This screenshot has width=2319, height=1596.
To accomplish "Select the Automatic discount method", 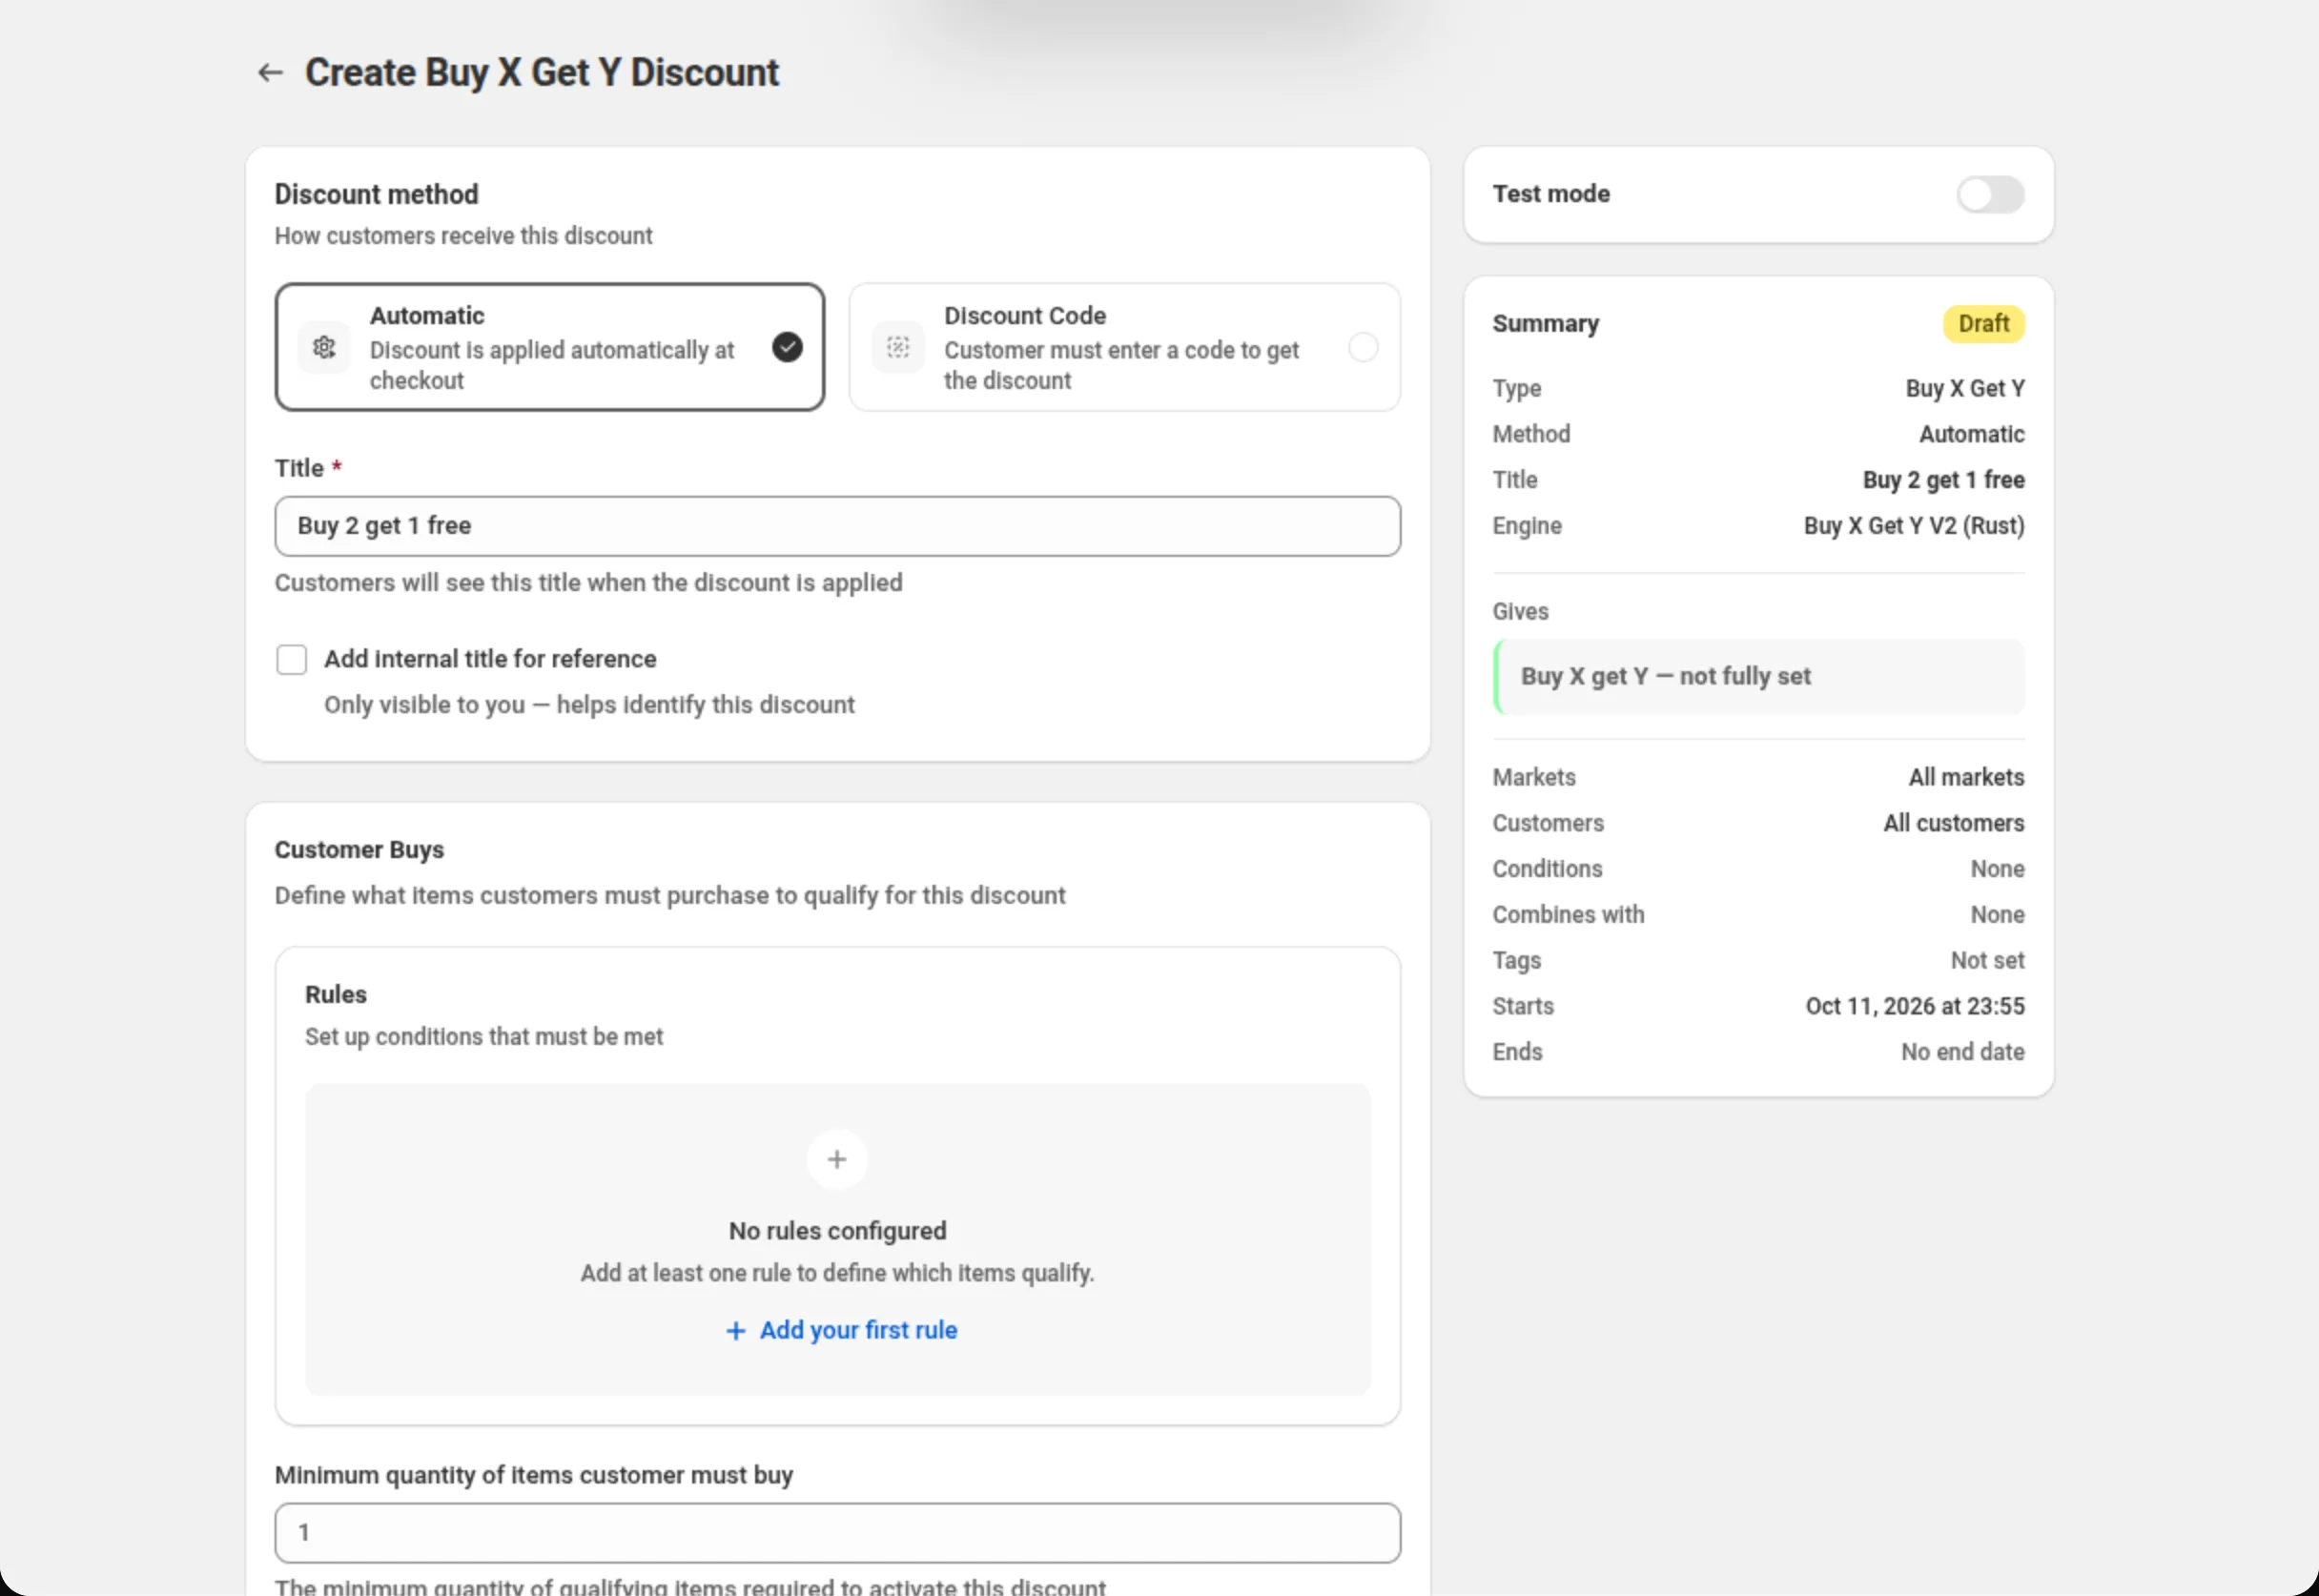I will [x=550, y=347].
